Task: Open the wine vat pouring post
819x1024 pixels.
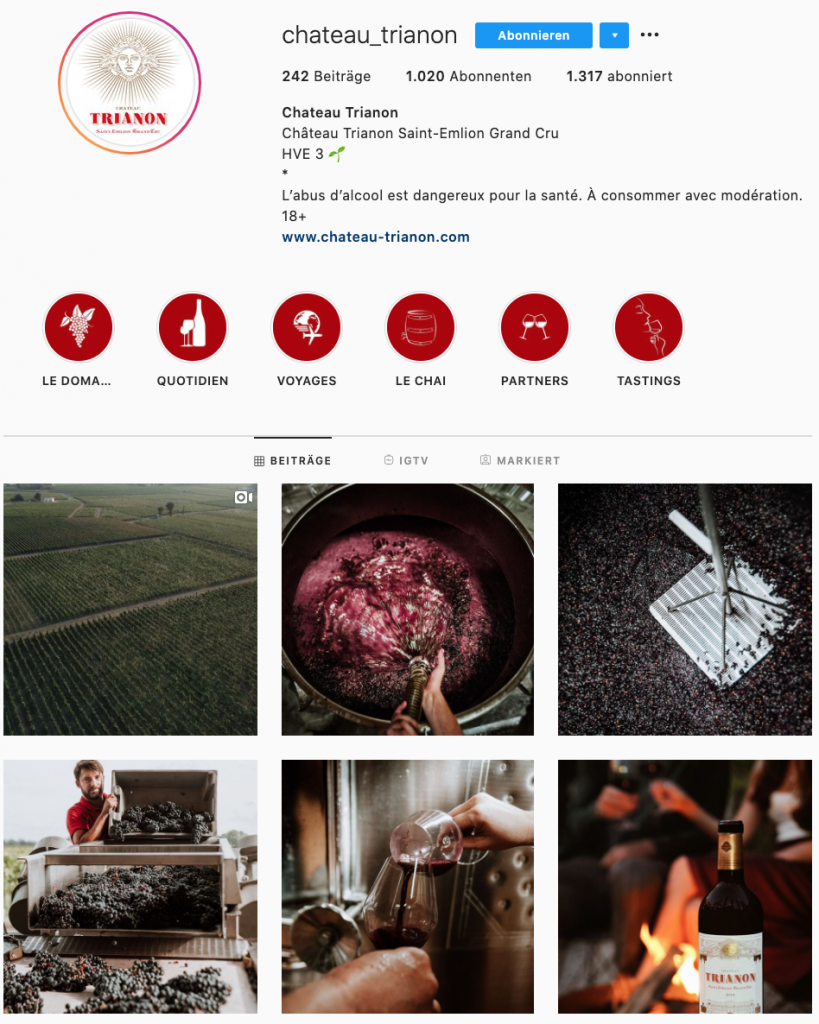Action: point(408,609)
